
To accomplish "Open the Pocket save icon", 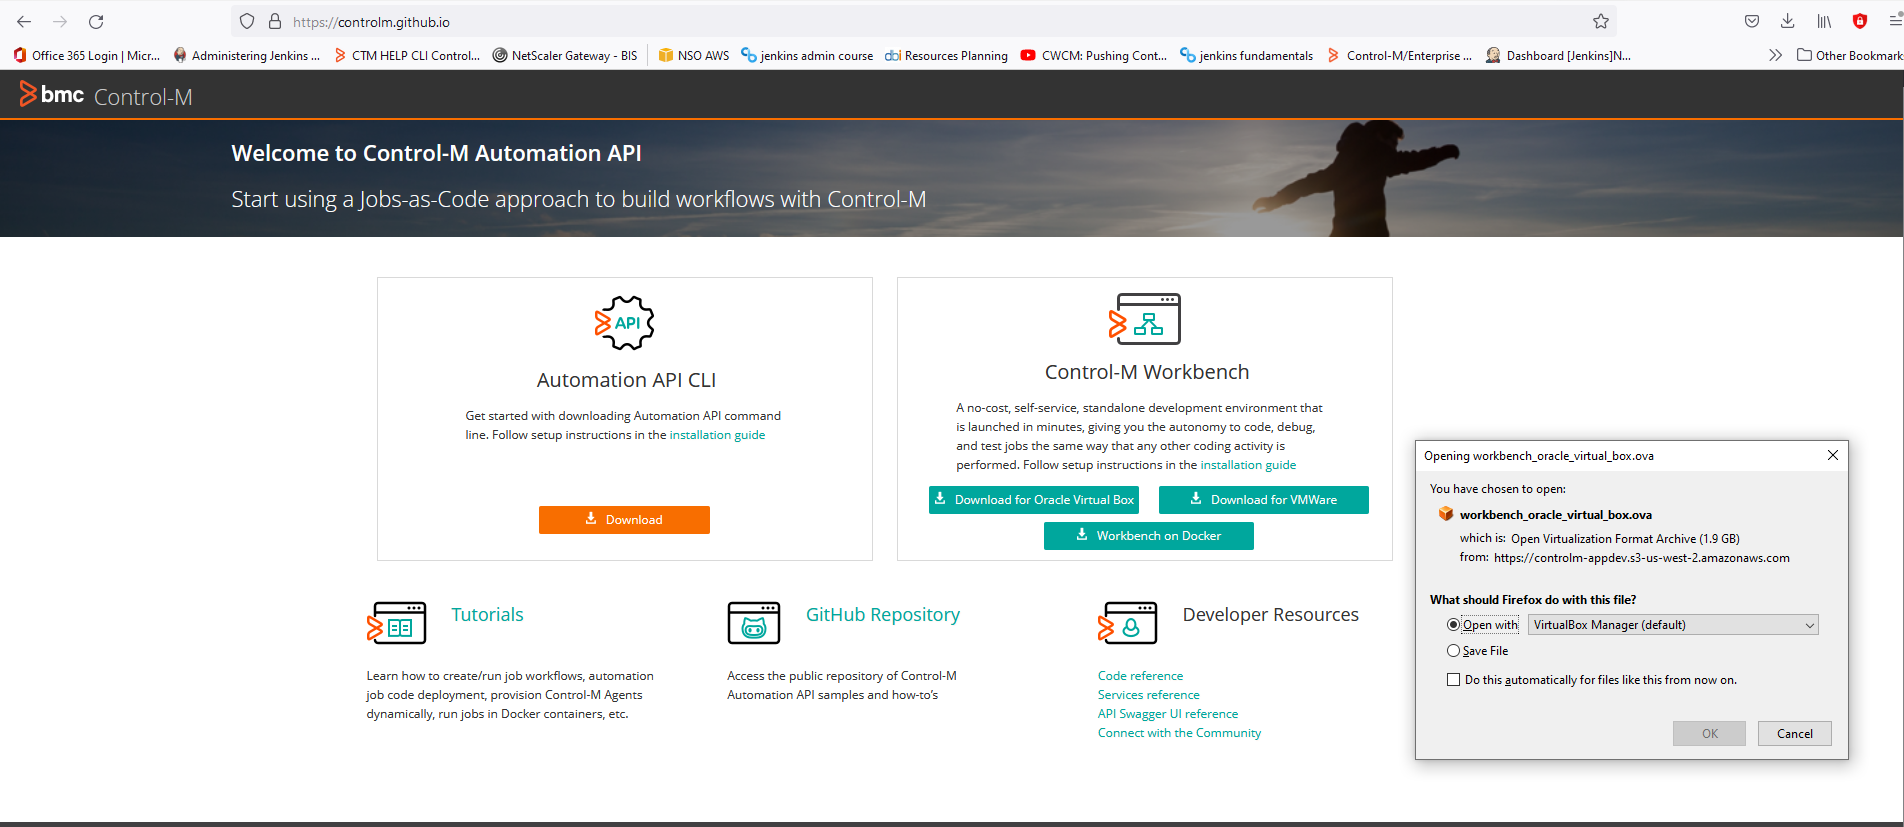I will click(x=1752, y=21).
